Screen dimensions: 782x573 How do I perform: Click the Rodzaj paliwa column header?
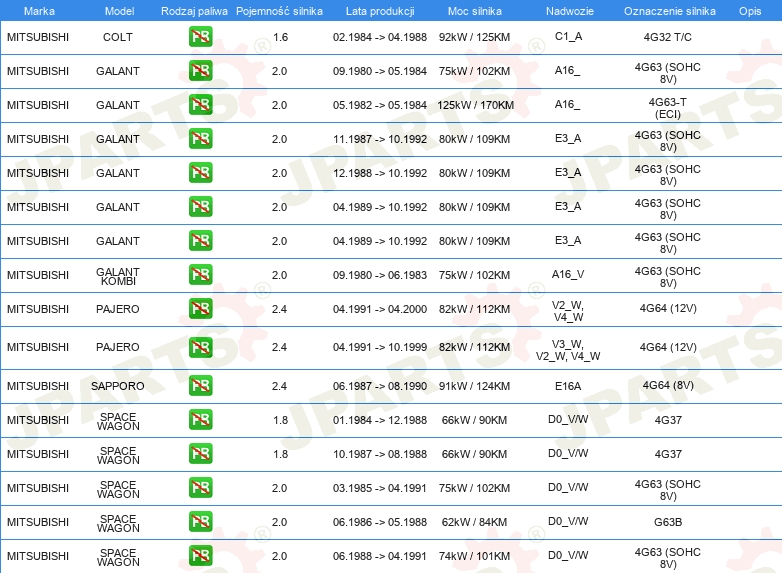[x=194, y=11]
